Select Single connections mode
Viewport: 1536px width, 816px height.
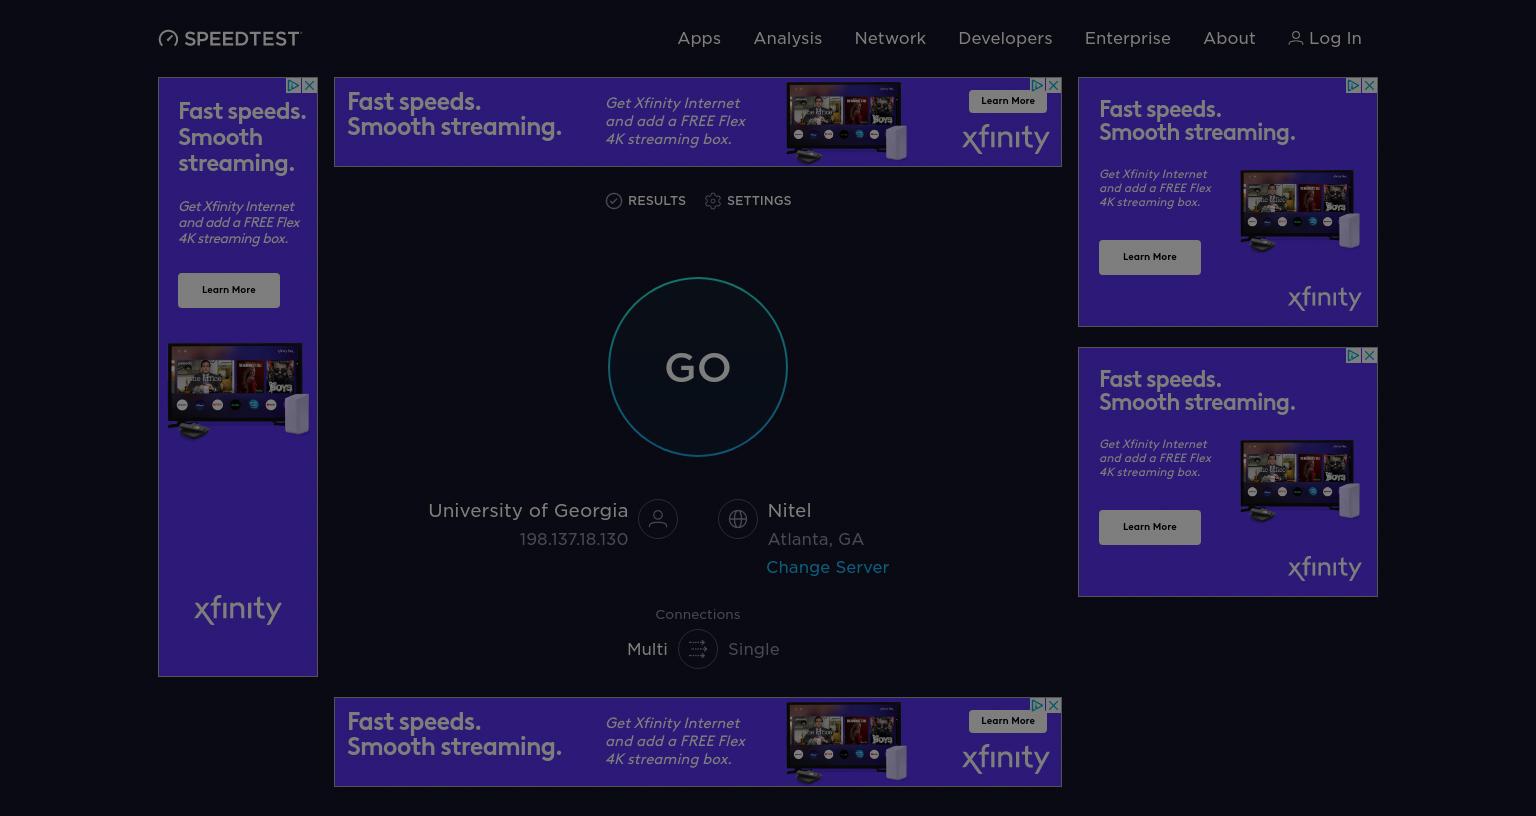[753, 649]
